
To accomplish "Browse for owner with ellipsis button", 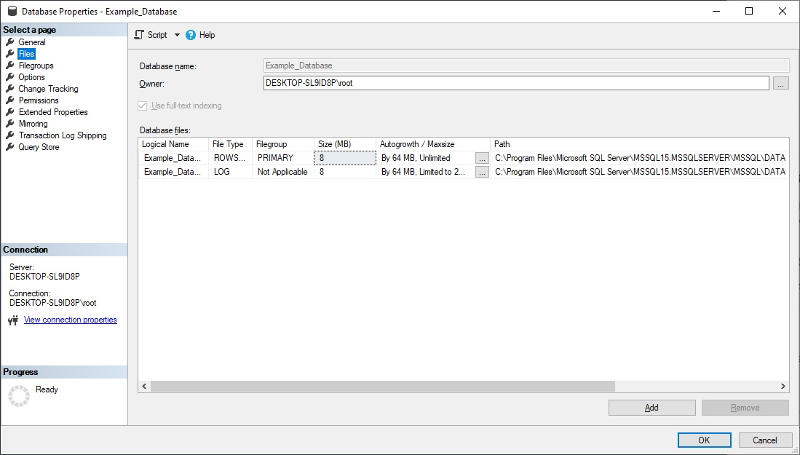I will point(781,83).
